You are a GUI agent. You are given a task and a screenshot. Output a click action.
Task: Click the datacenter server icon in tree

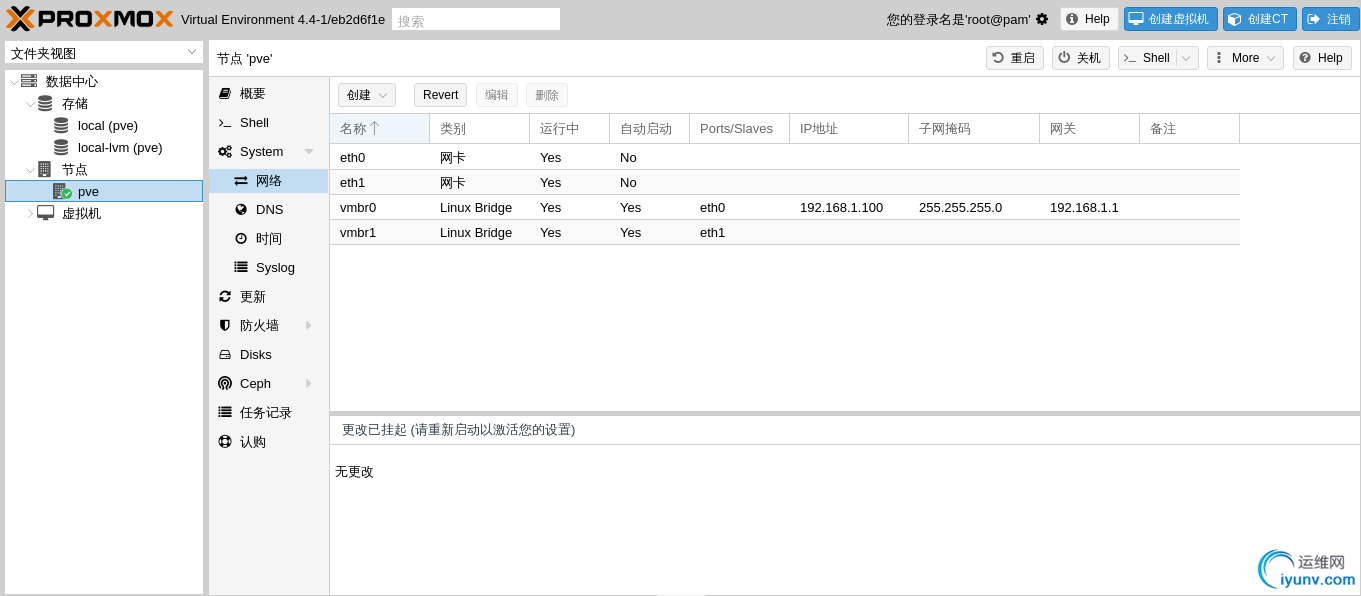point(29,81)
